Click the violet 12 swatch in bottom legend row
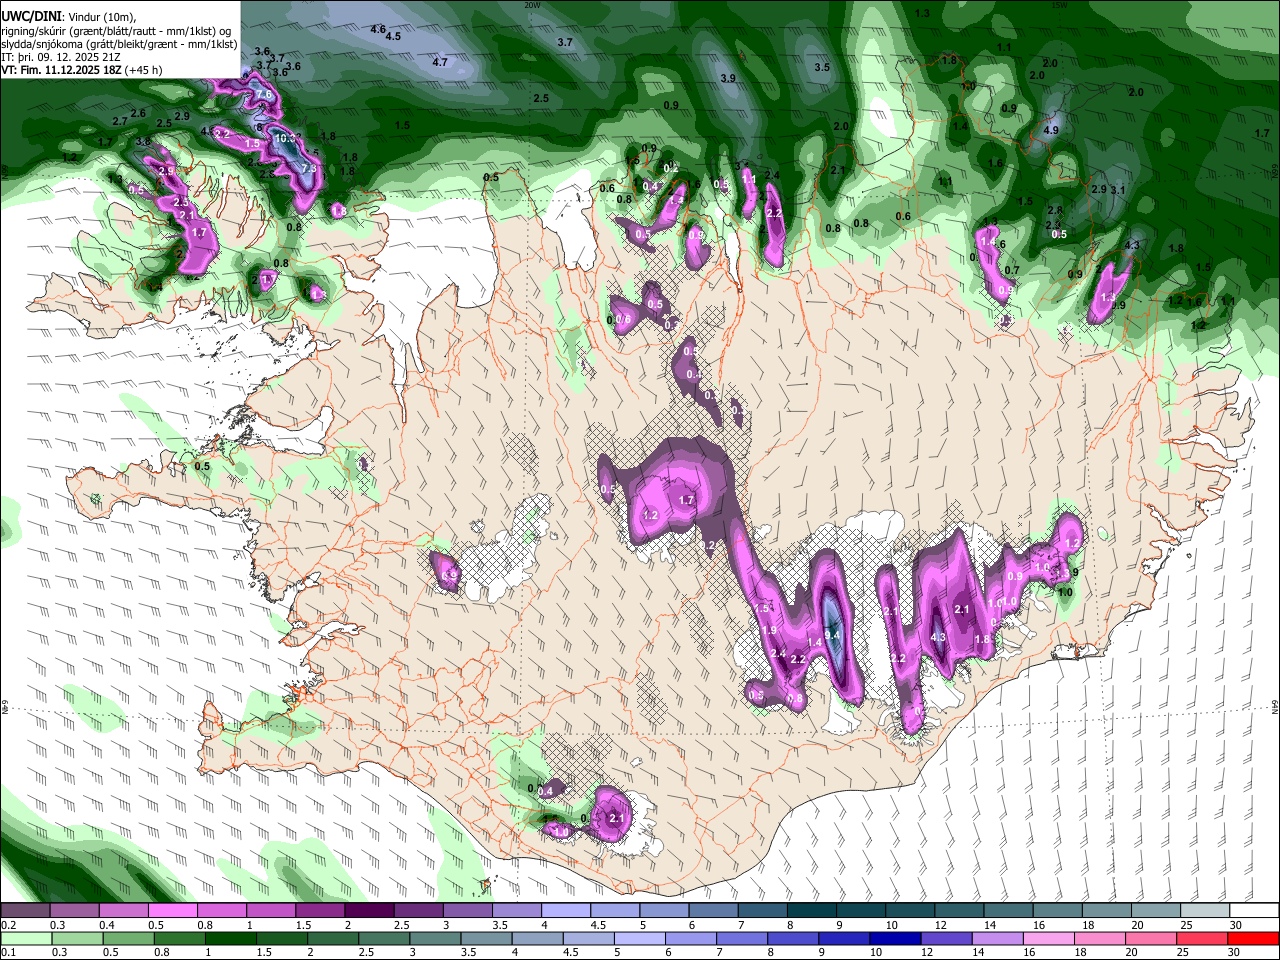This screenshot has height=960, width=1280. point(947,939)
